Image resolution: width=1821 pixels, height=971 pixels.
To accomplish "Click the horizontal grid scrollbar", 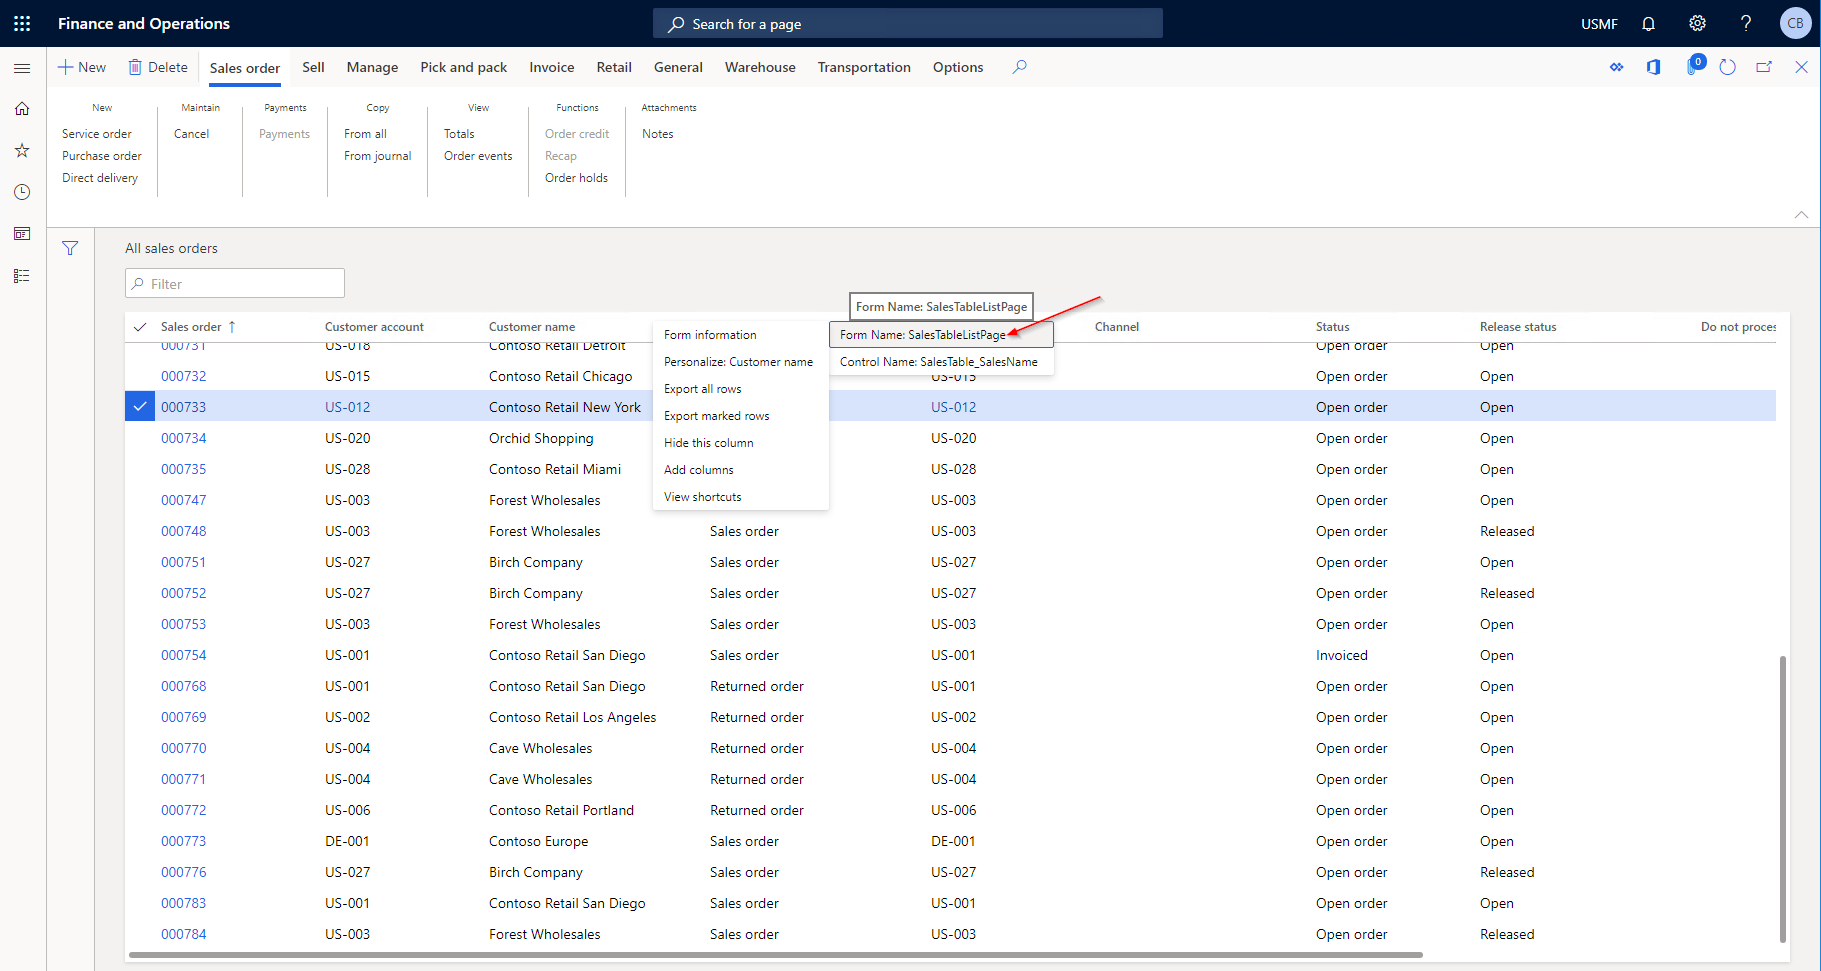I will coord(776,955).
